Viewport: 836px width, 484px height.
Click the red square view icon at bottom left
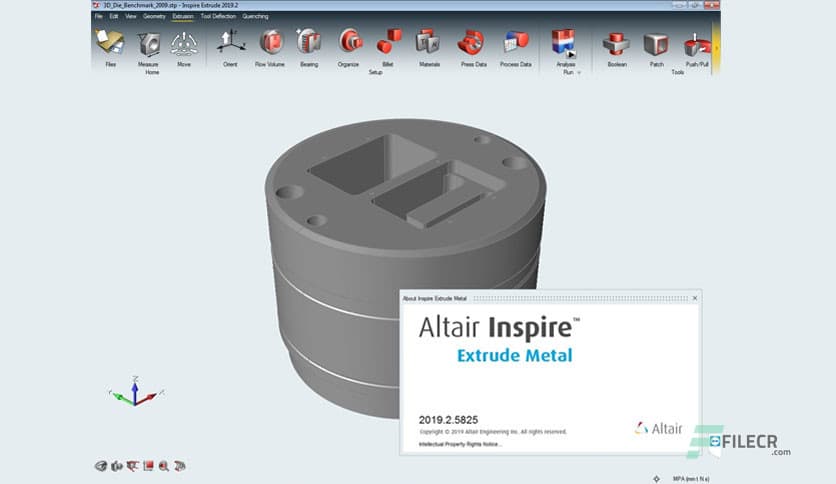[x=148, y=466]
